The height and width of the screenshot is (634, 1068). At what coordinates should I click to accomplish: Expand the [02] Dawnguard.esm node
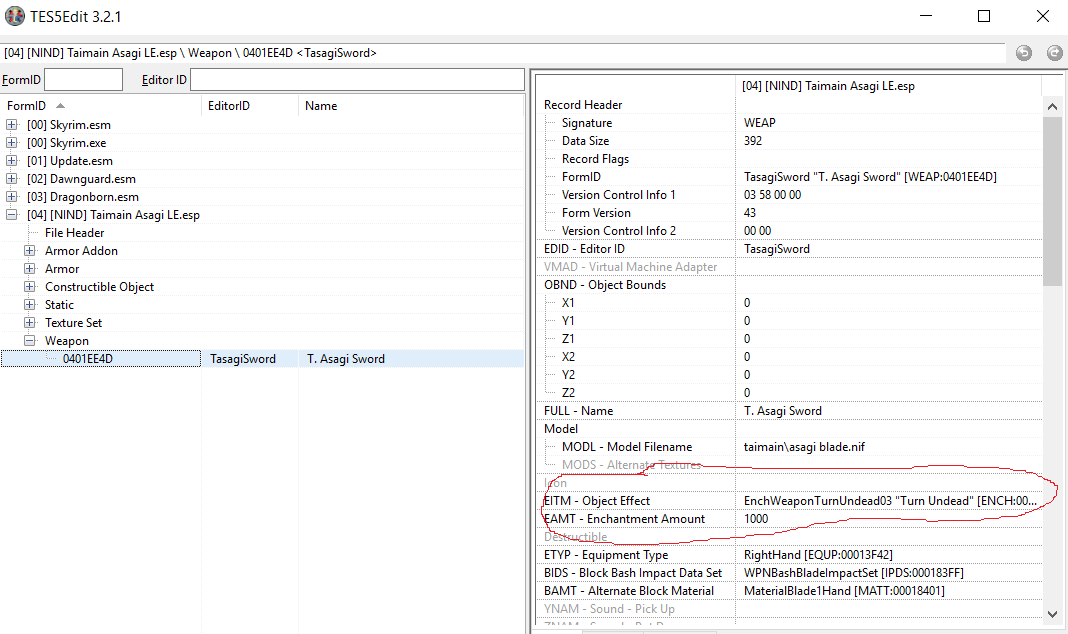point(12,178)
